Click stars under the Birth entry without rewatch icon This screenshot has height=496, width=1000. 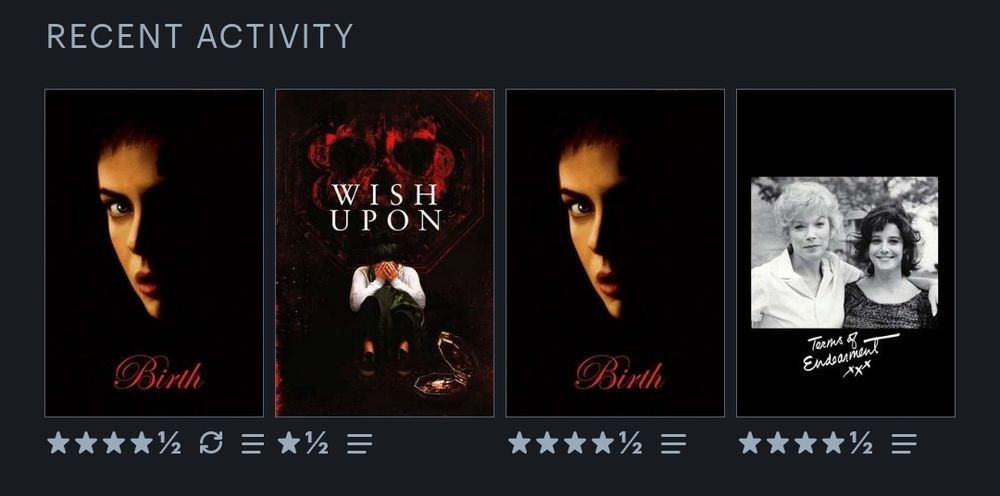point(575,442)
